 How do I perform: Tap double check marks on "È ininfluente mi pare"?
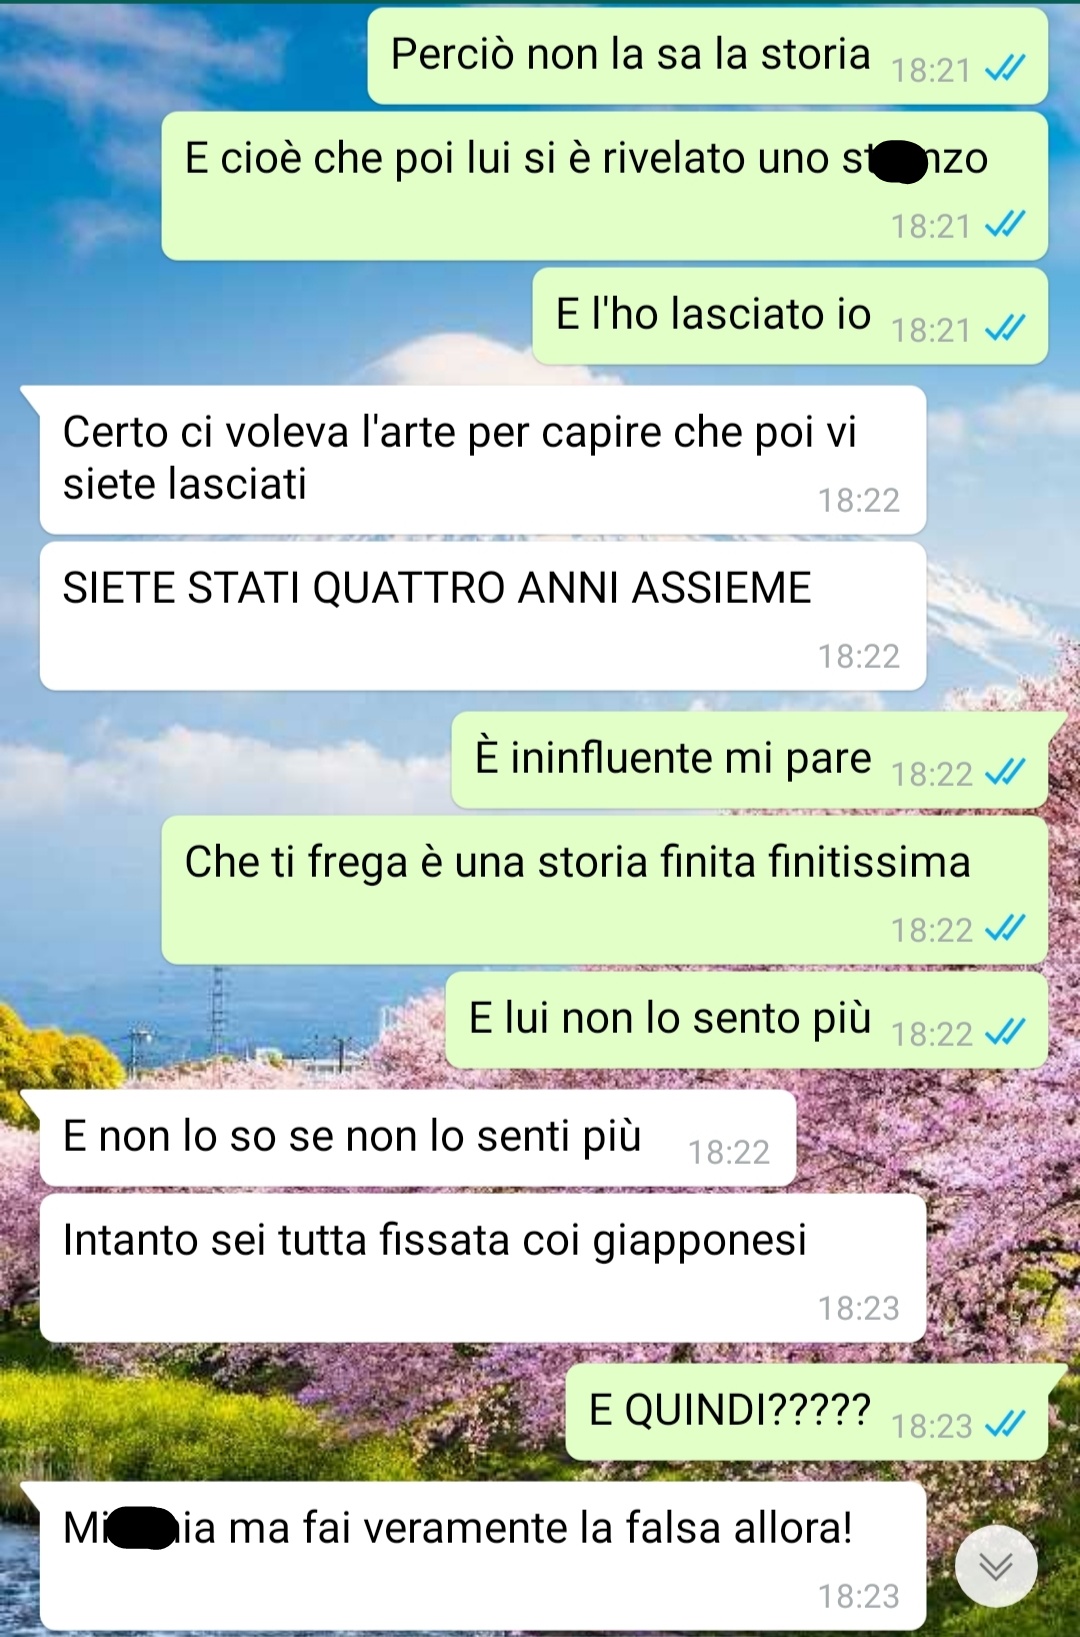(1005, 773)
